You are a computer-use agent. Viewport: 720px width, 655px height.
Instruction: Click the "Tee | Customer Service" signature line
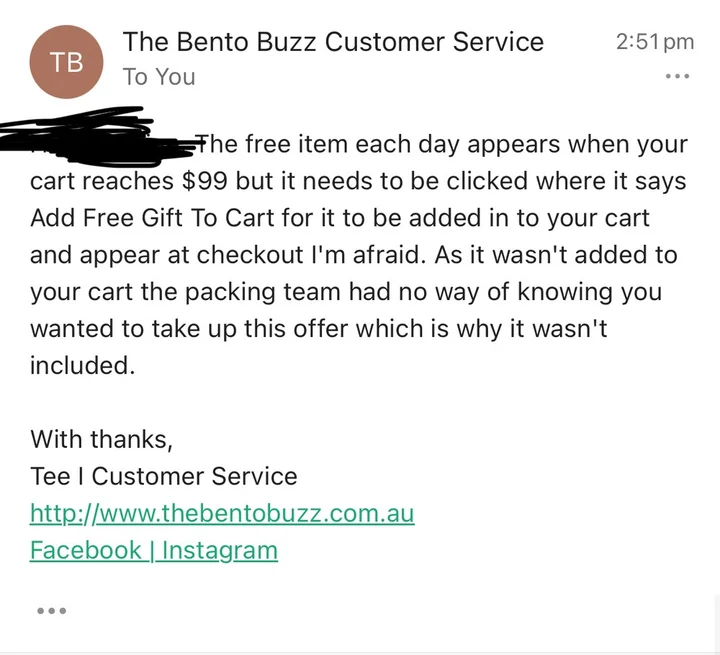tap(164, 476)
